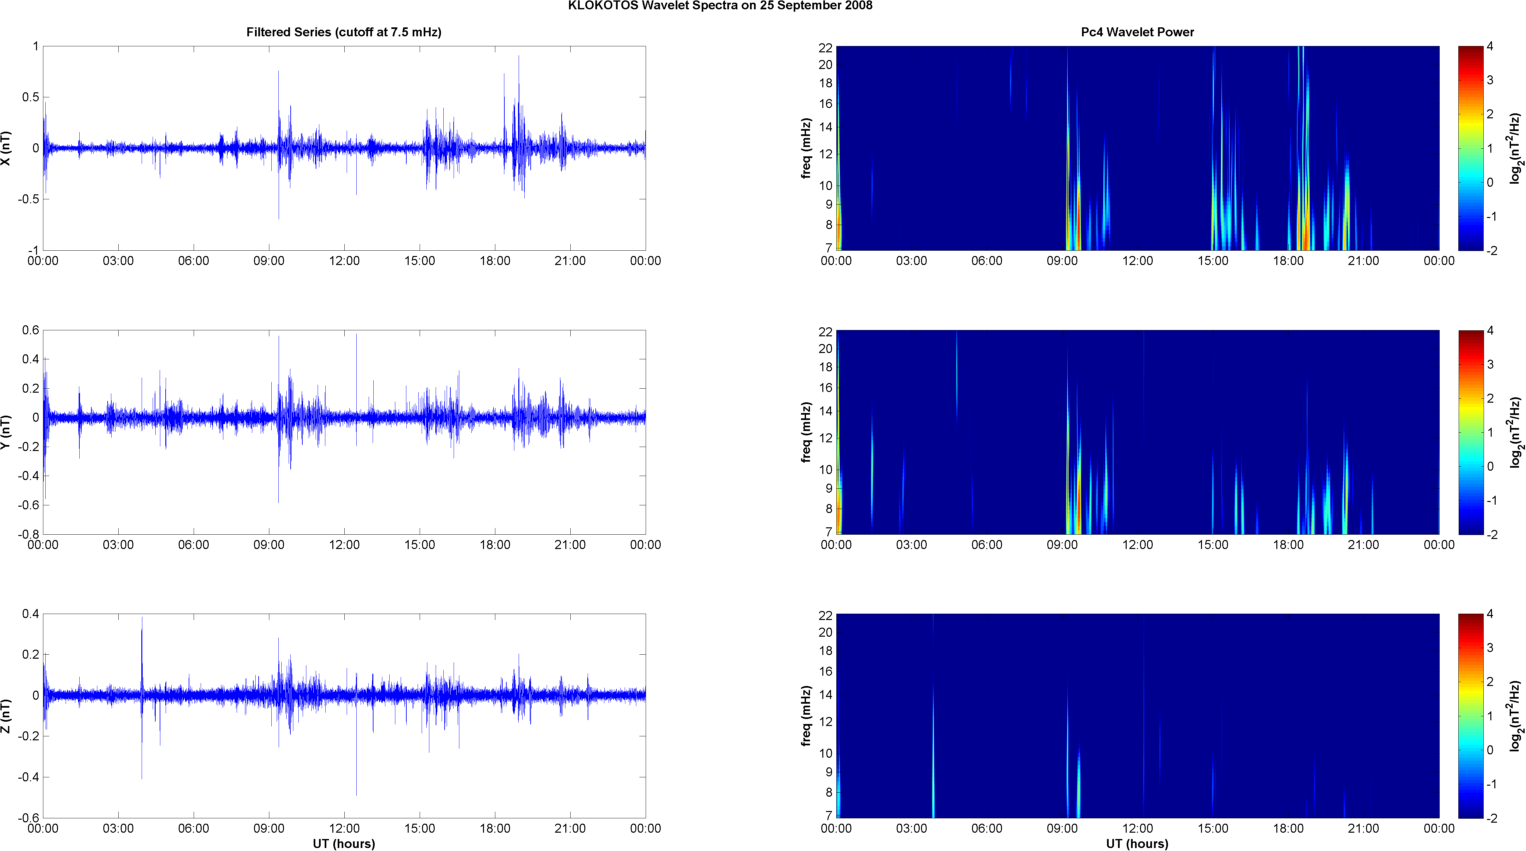Click the "18:00" tick beneath the Y time series
1526x851 pixels.
(x=495, y=545)
